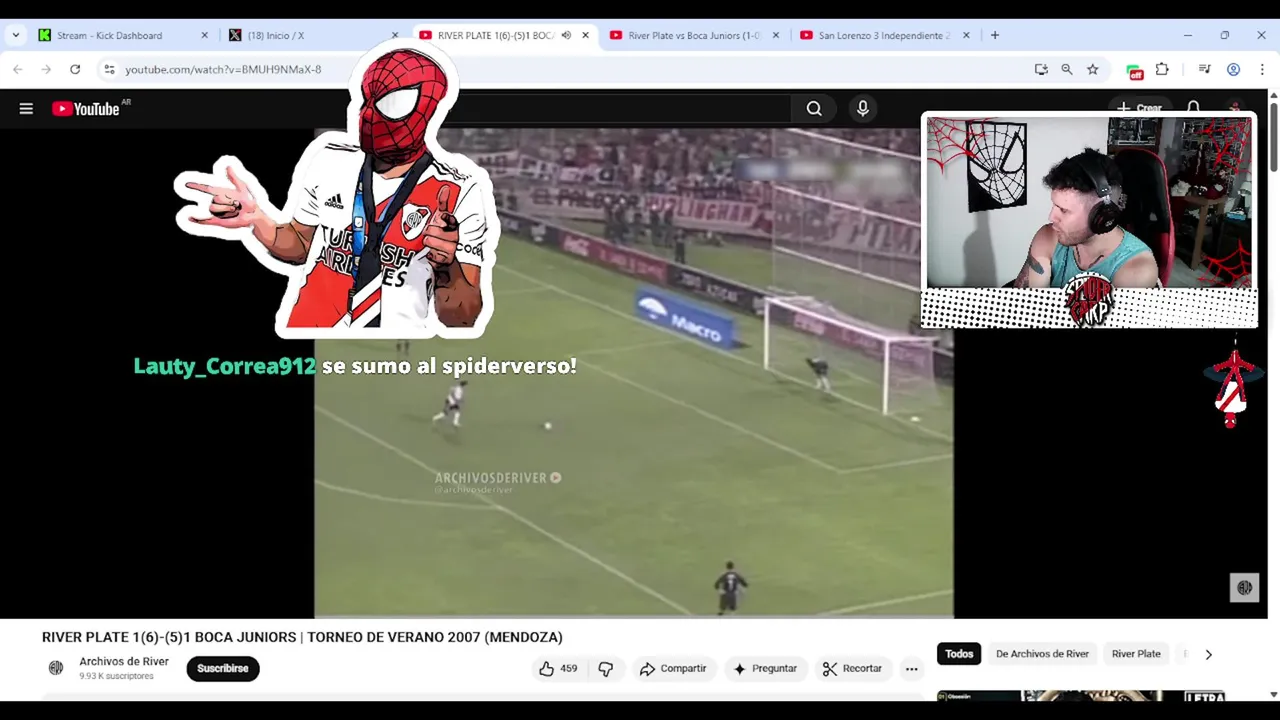Click scrollbar down arrow

(x=1273, y=694)
